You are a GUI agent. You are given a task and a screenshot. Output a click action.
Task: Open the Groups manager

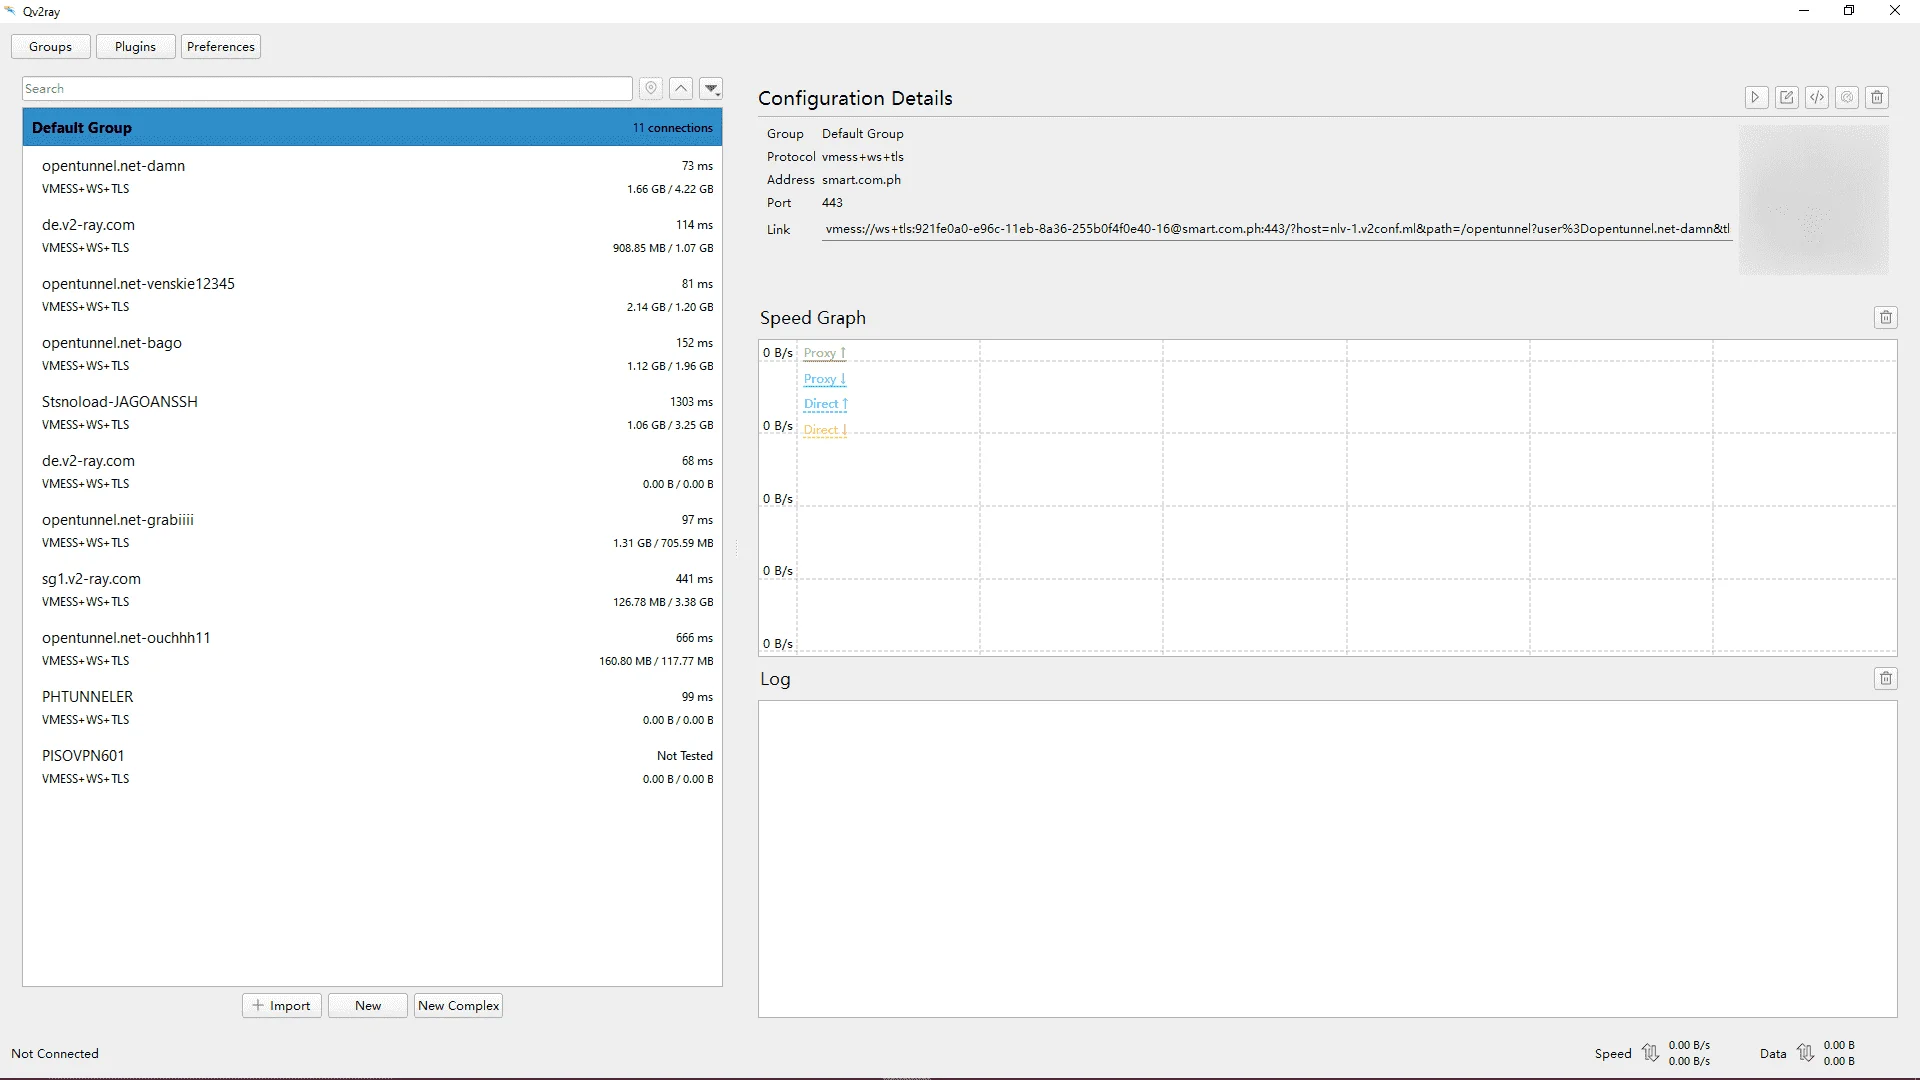(50, 47)
